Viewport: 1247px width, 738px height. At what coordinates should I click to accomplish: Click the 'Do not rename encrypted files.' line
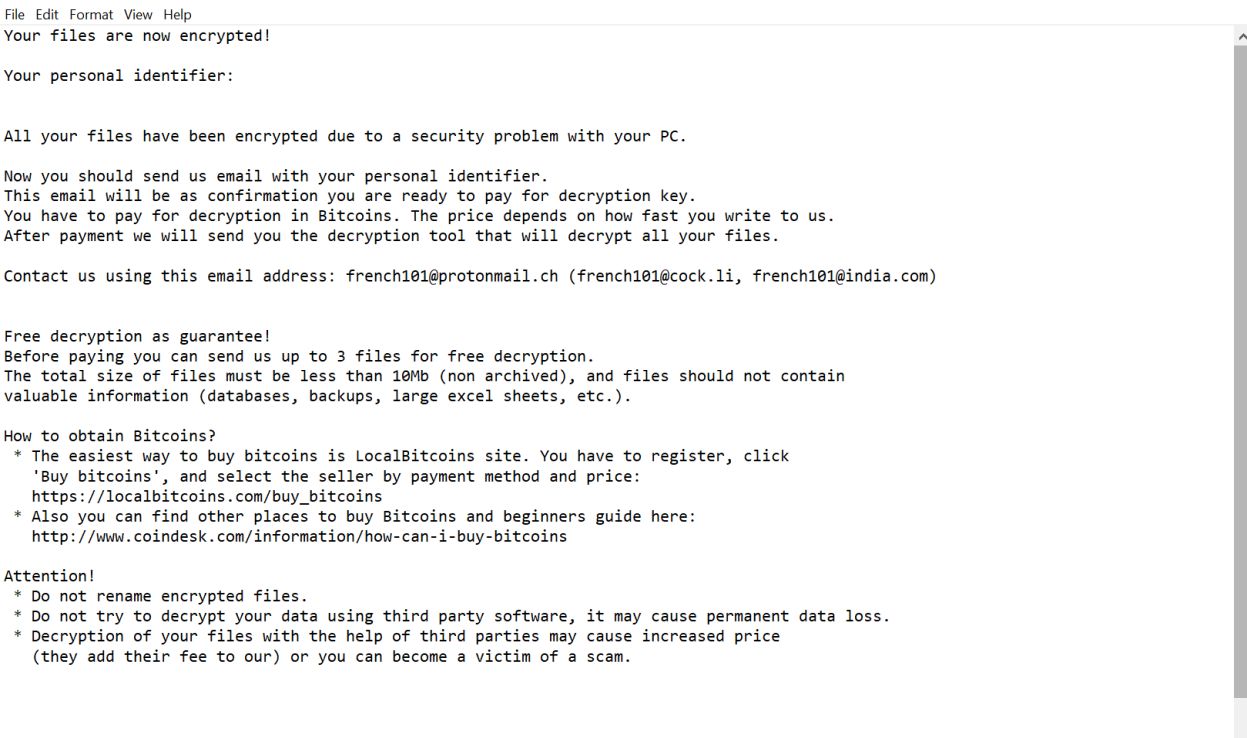170,596
